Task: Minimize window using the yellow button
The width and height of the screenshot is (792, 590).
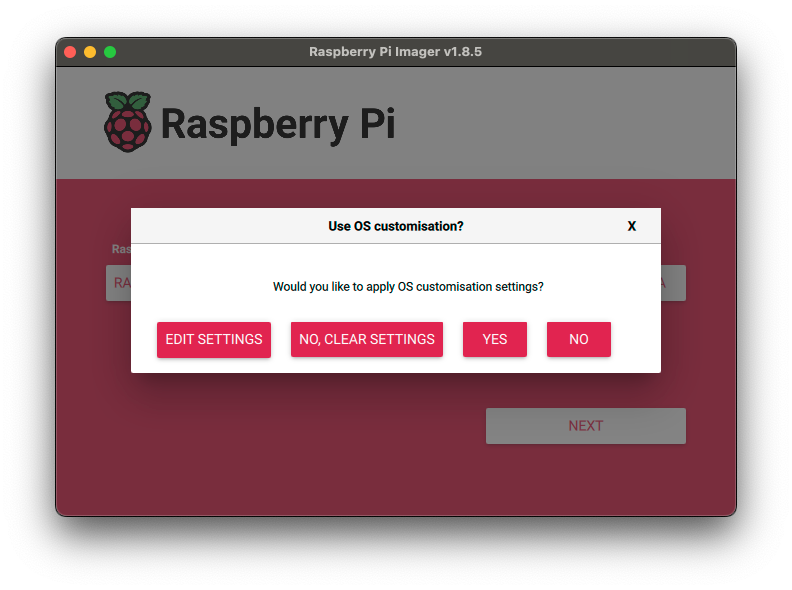Action: pyautogui.click(x=90, y=52)
